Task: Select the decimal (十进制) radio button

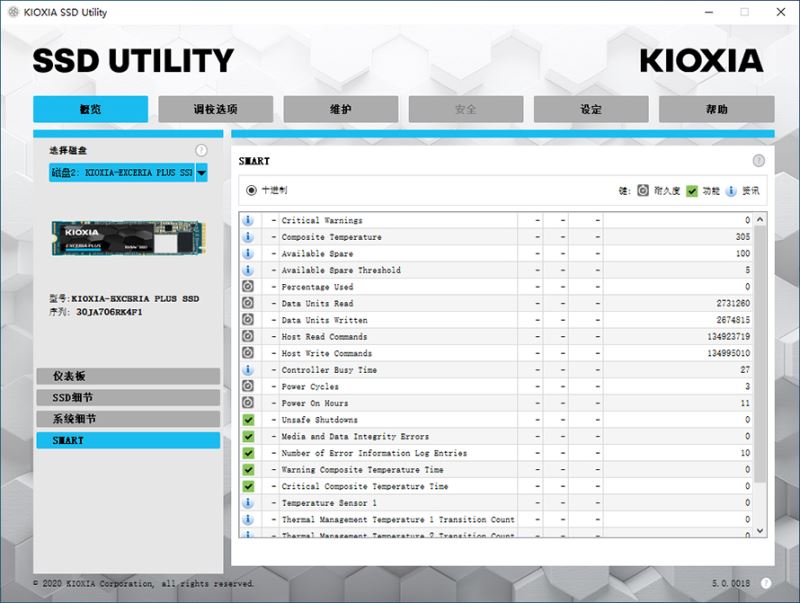Action: tap(251, 190)
